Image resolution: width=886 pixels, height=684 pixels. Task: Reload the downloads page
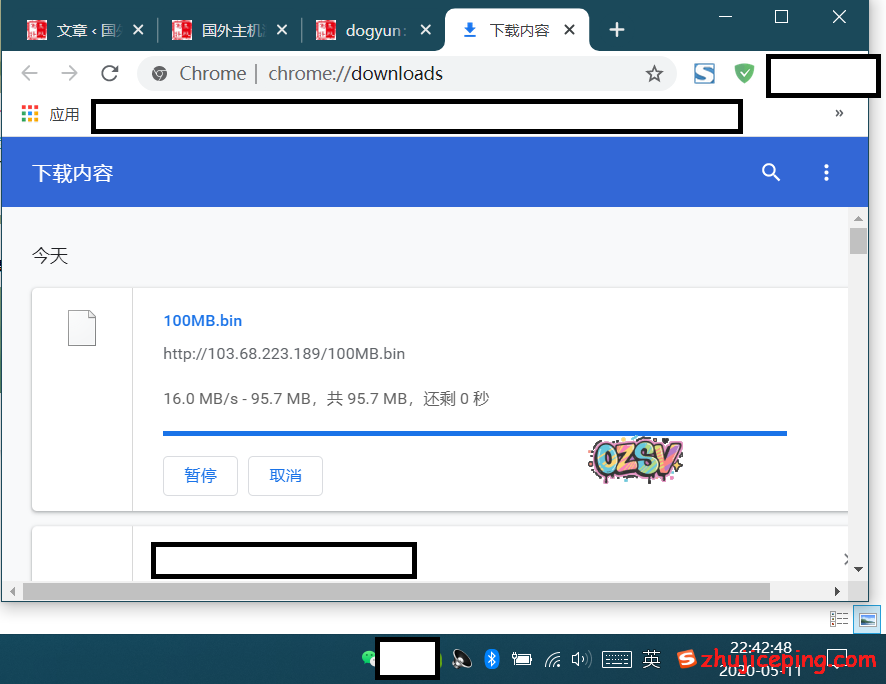tap(110, 73)
